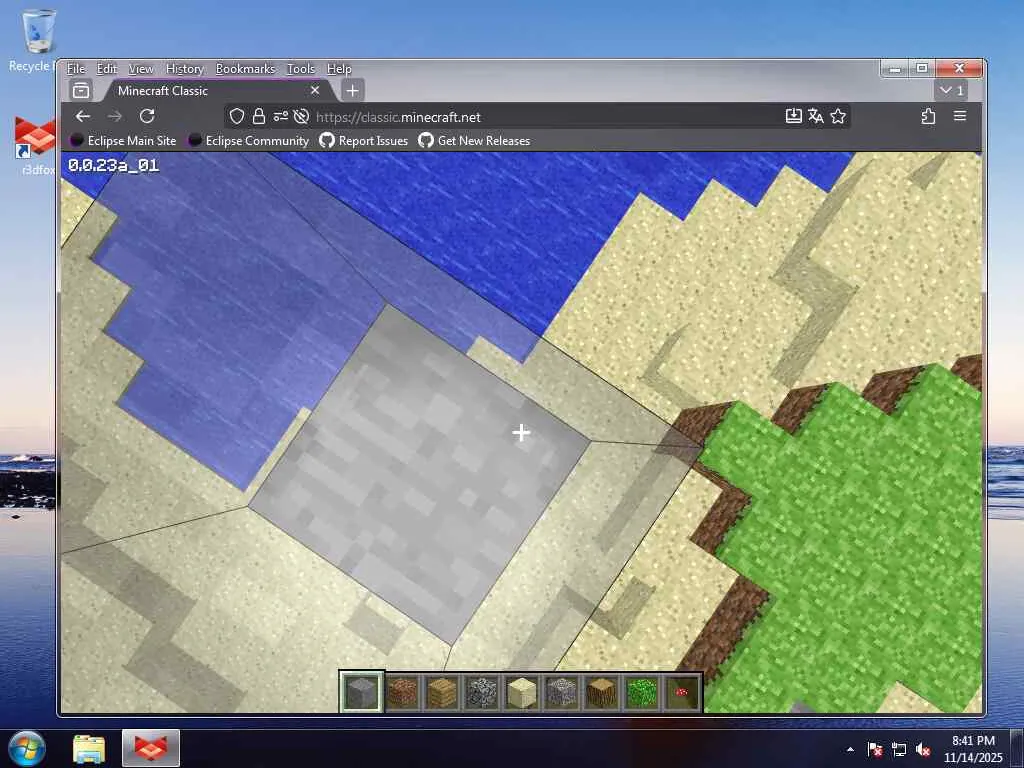Open the Help menu
Viewport: 1024px width, 768px height.
click(x=339, y=69)
